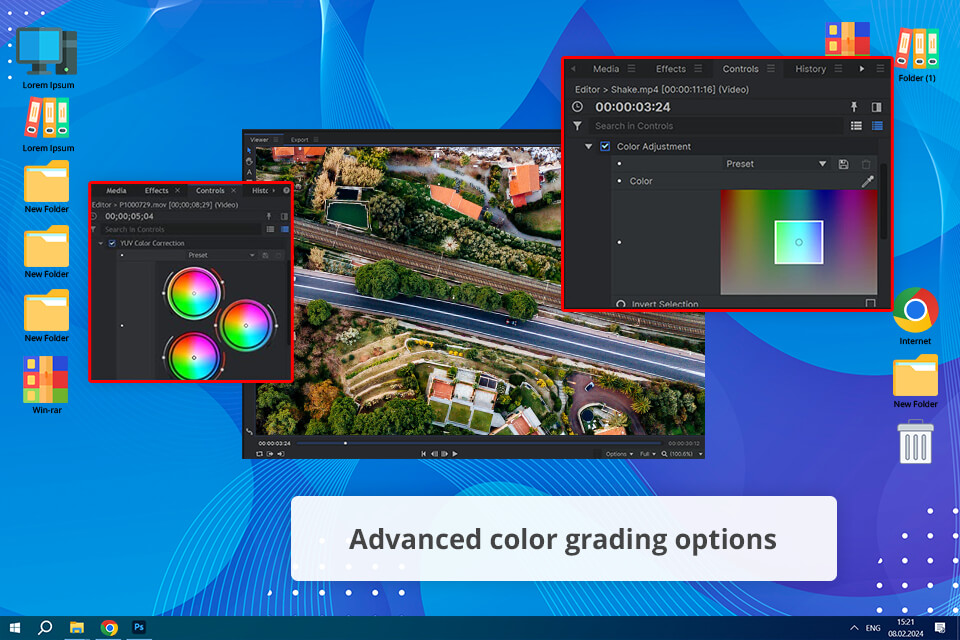Toggle keyframe dot beside Color label
Image resolution: width=960 pixels, height=640 pixels.
(x=620, y=181)
